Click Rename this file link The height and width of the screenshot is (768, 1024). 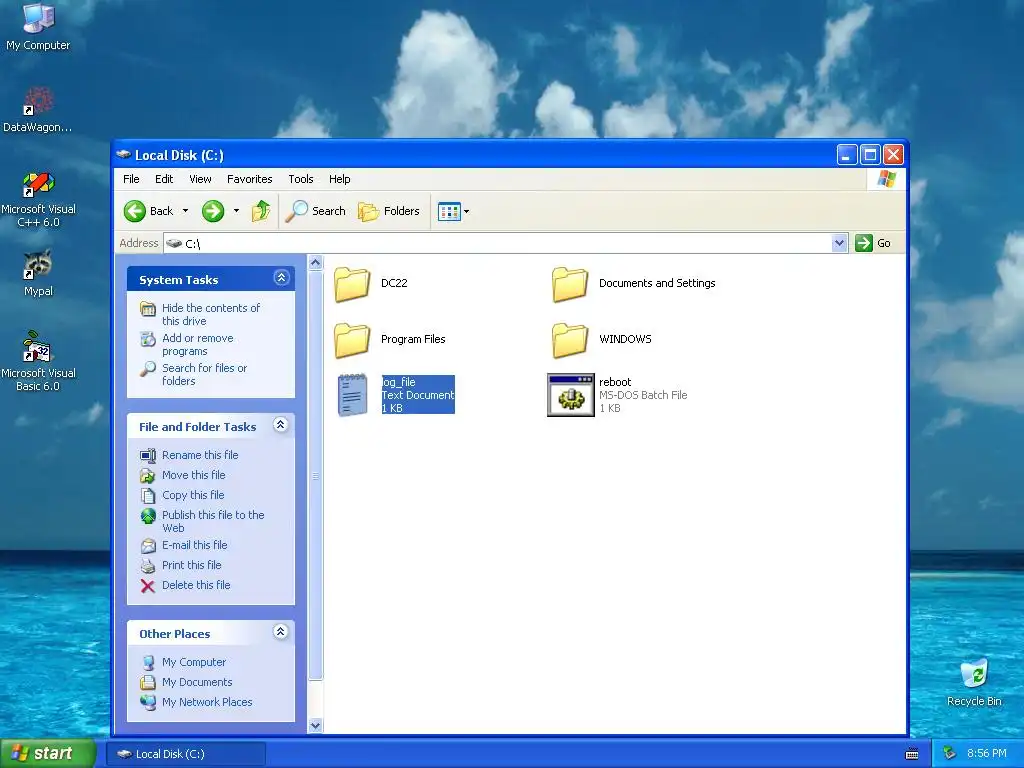click(x=200, y=455)
